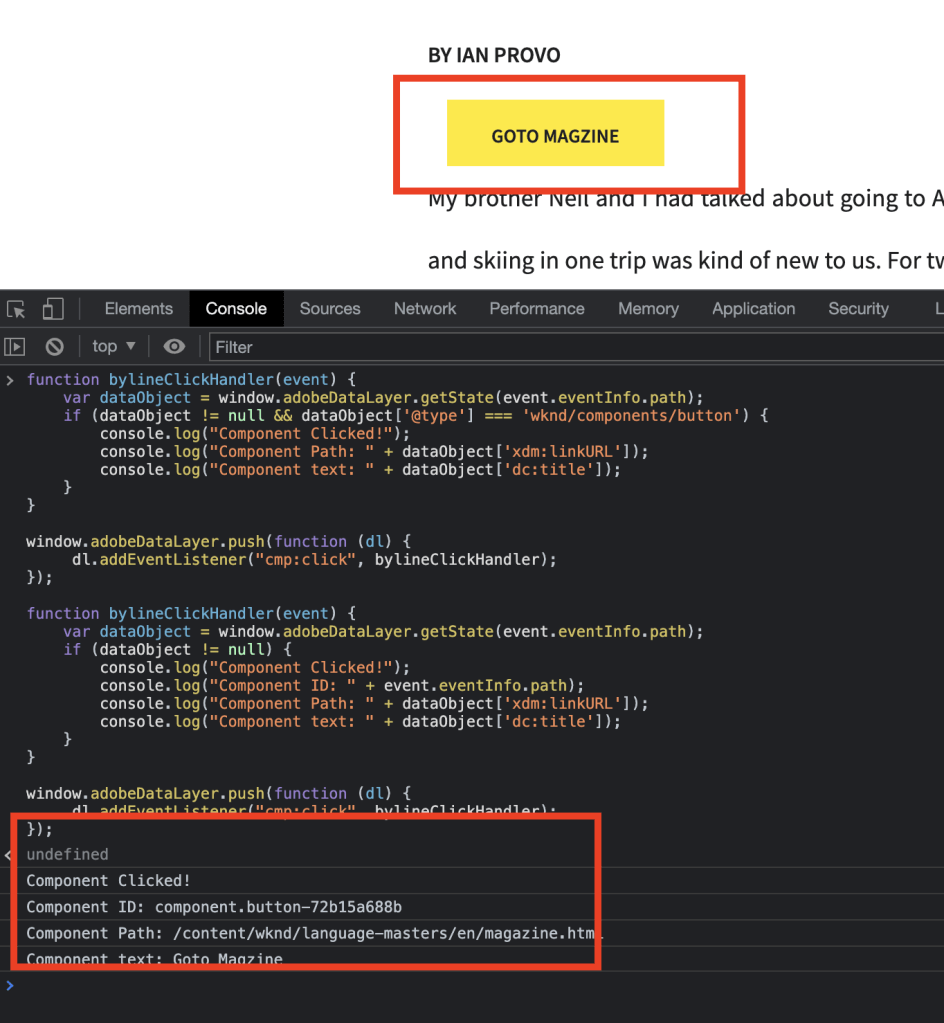Image resolution: width=944 pixels, height=1023 pixels.
Task: Click the 'Component Clicked!' log entry
Action: click(108, 881)
